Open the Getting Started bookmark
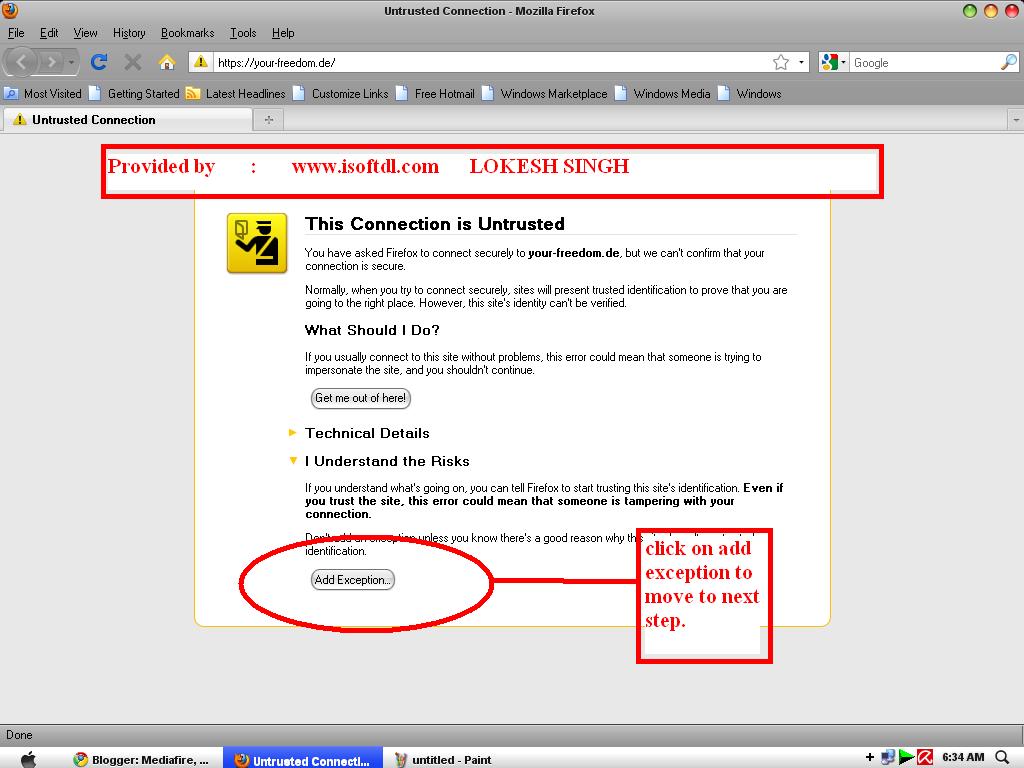Screen dimensions: 1024x768 [135, 93]
